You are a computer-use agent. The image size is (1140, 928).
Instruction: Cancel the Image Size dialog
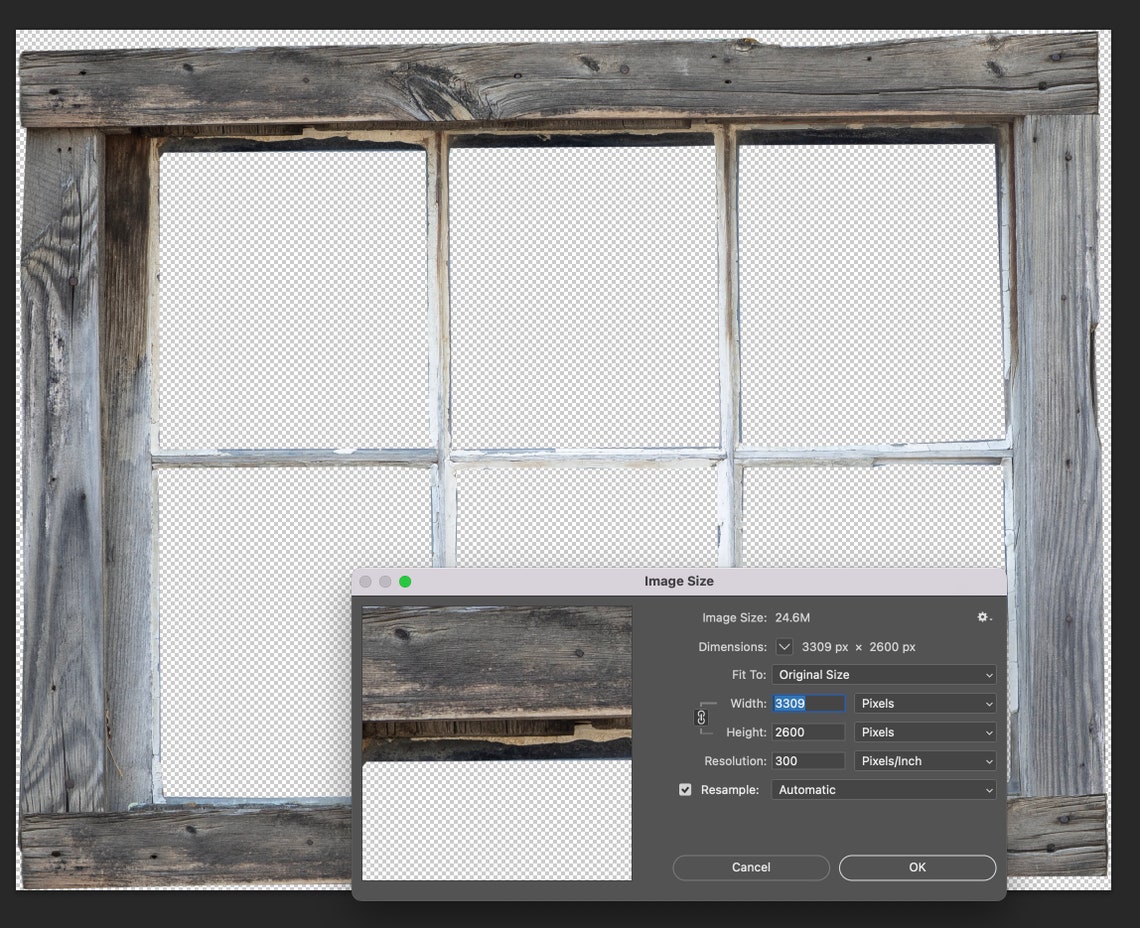pyautogui.click(x=750, y=867)
